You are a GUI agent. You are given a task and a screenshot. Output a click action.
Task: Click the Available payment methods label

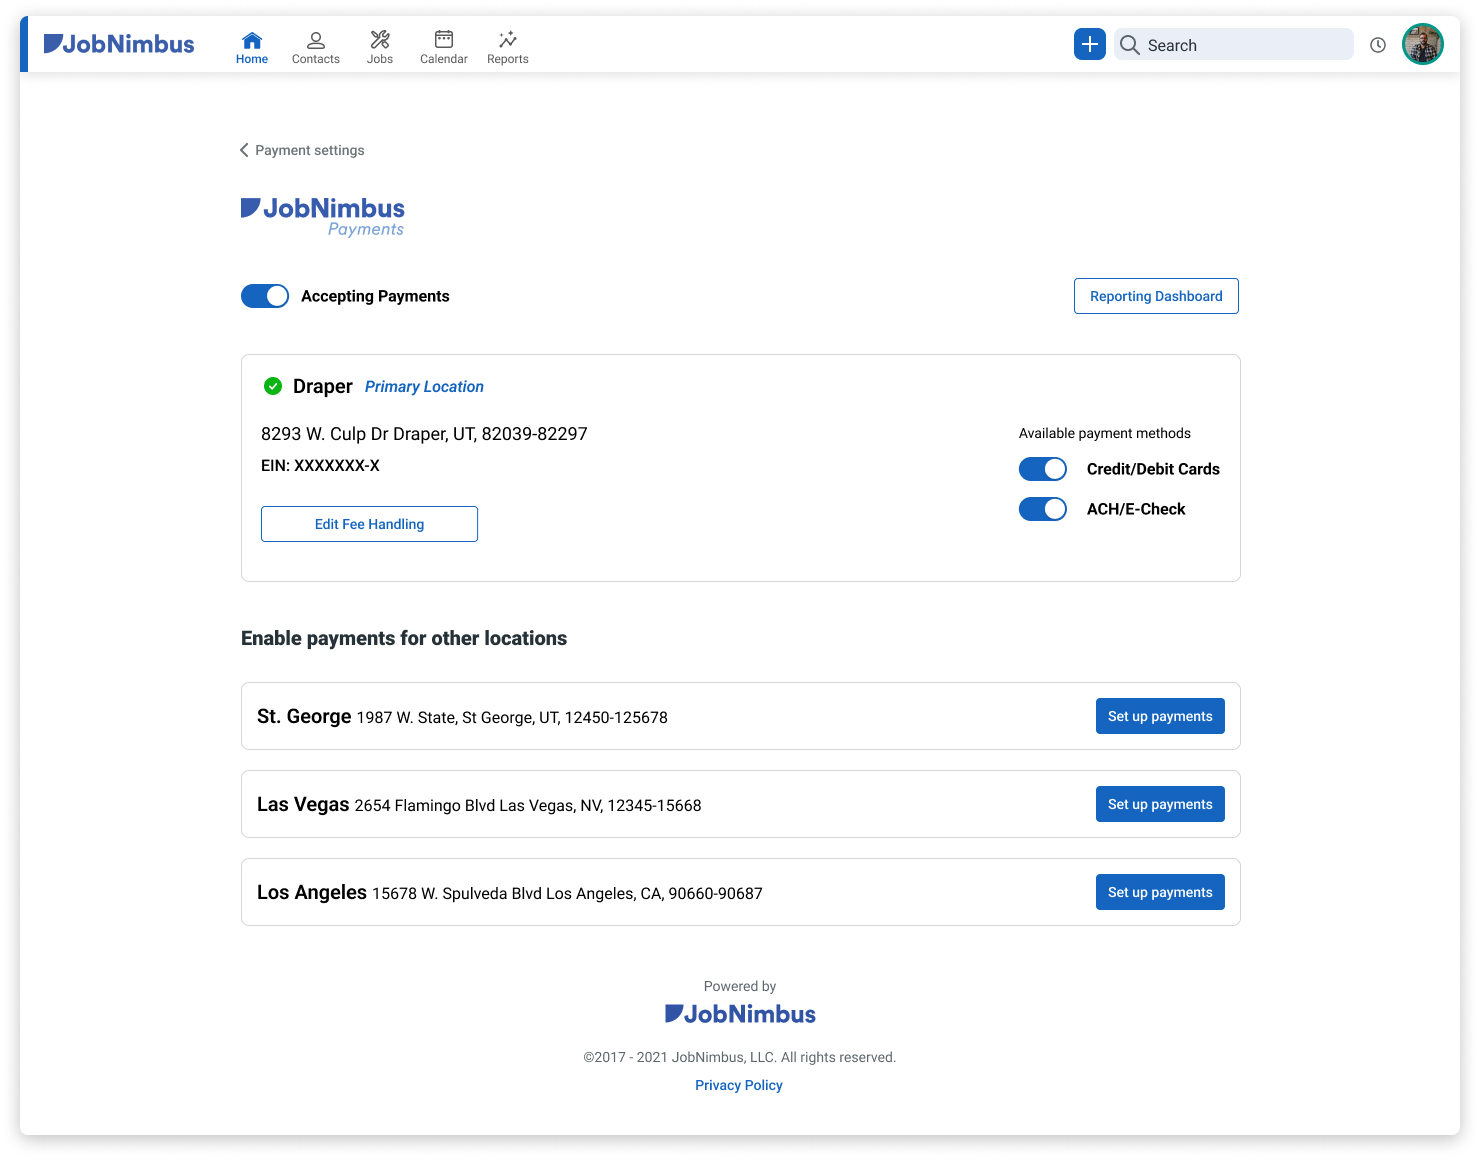click(1105, 433)
